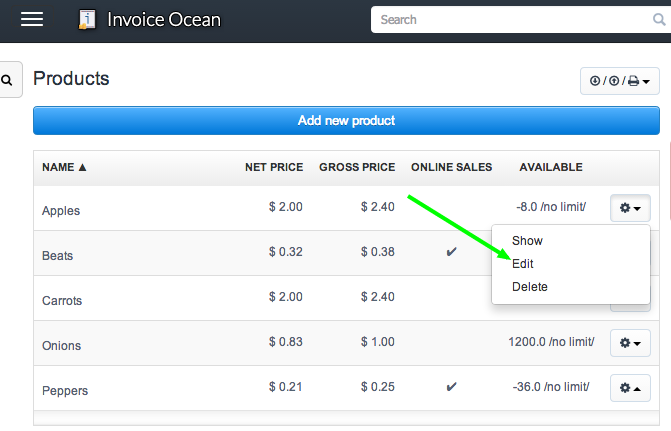
Task: Click the Carrots product name
Action: tap(62, 300)
